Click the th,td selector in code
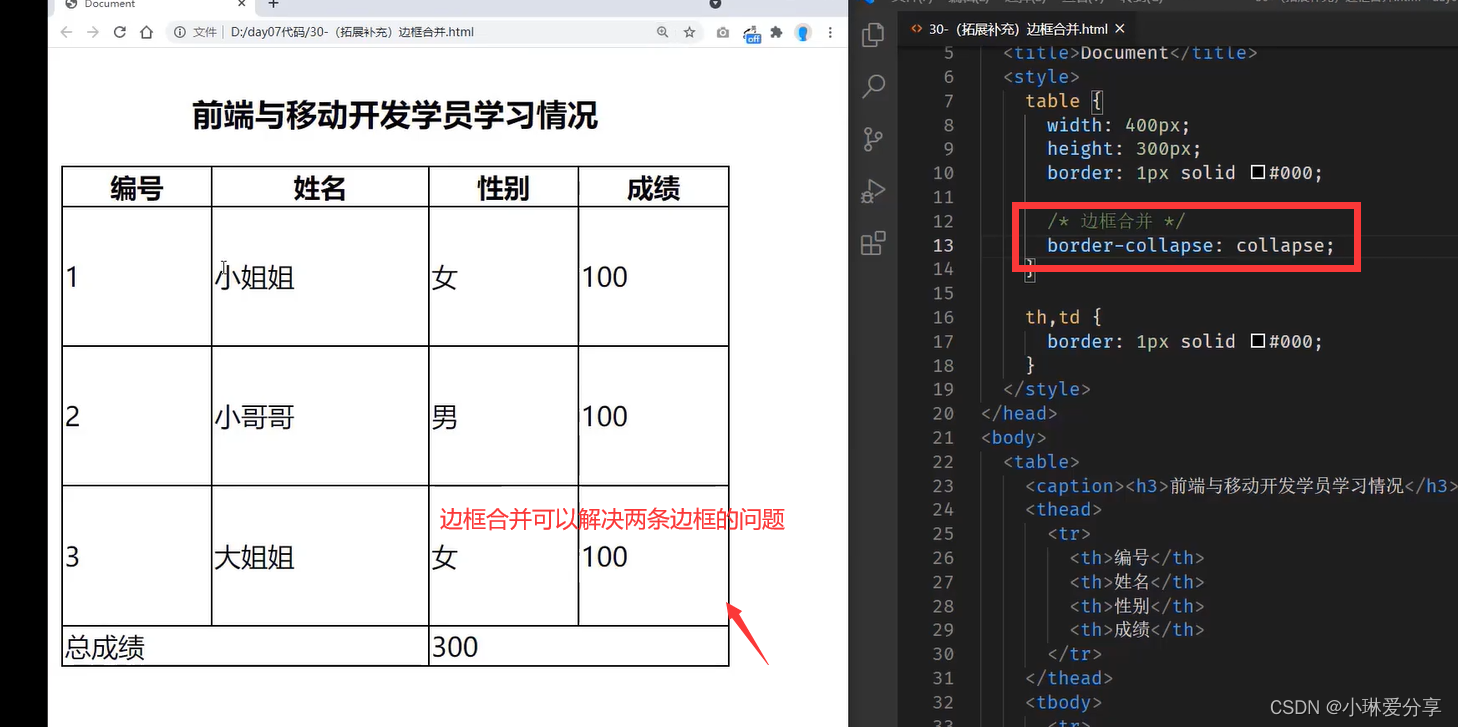Screen dimensions: 1458x727 tap(1053, 317)
